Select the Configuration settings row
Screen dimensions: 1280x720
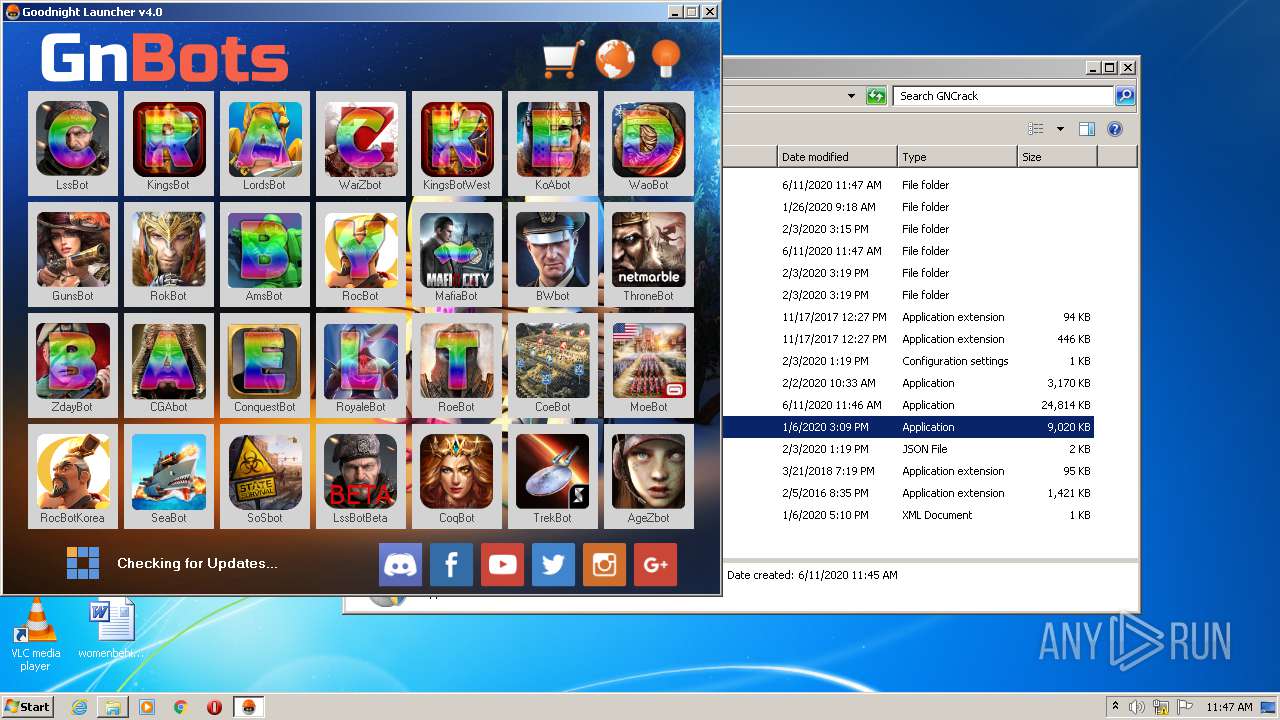pos(908,361)
